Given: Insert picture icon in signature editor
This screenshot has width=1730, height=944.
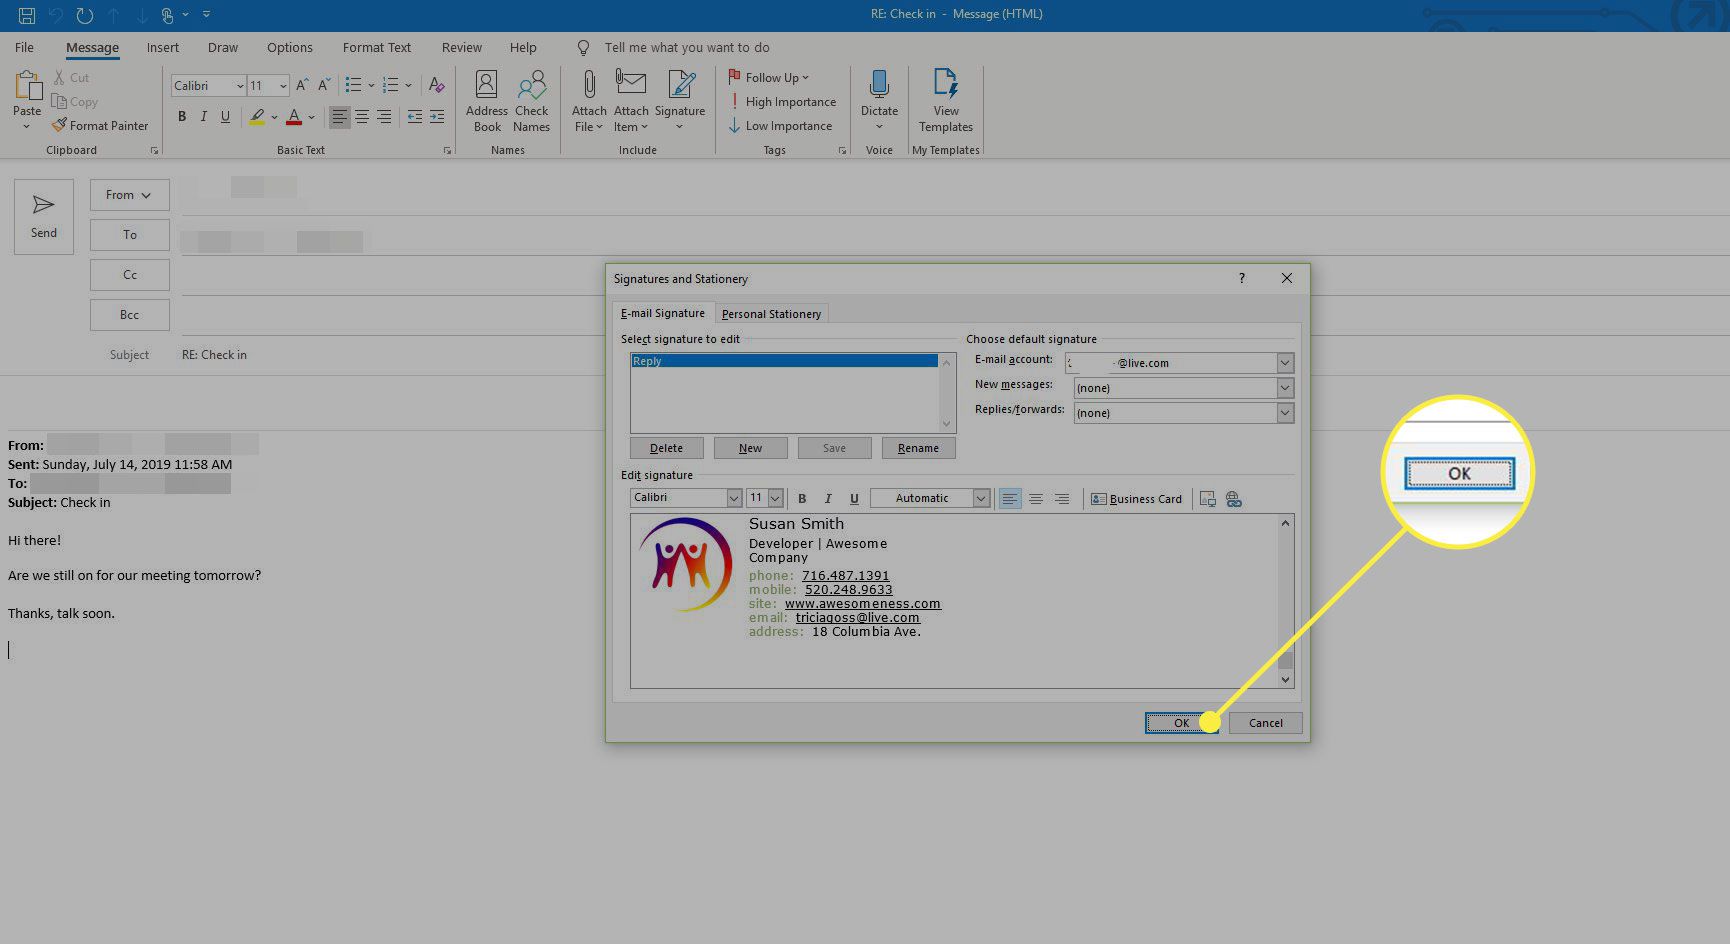Looking at the screenshot, I should [1208, 499].
